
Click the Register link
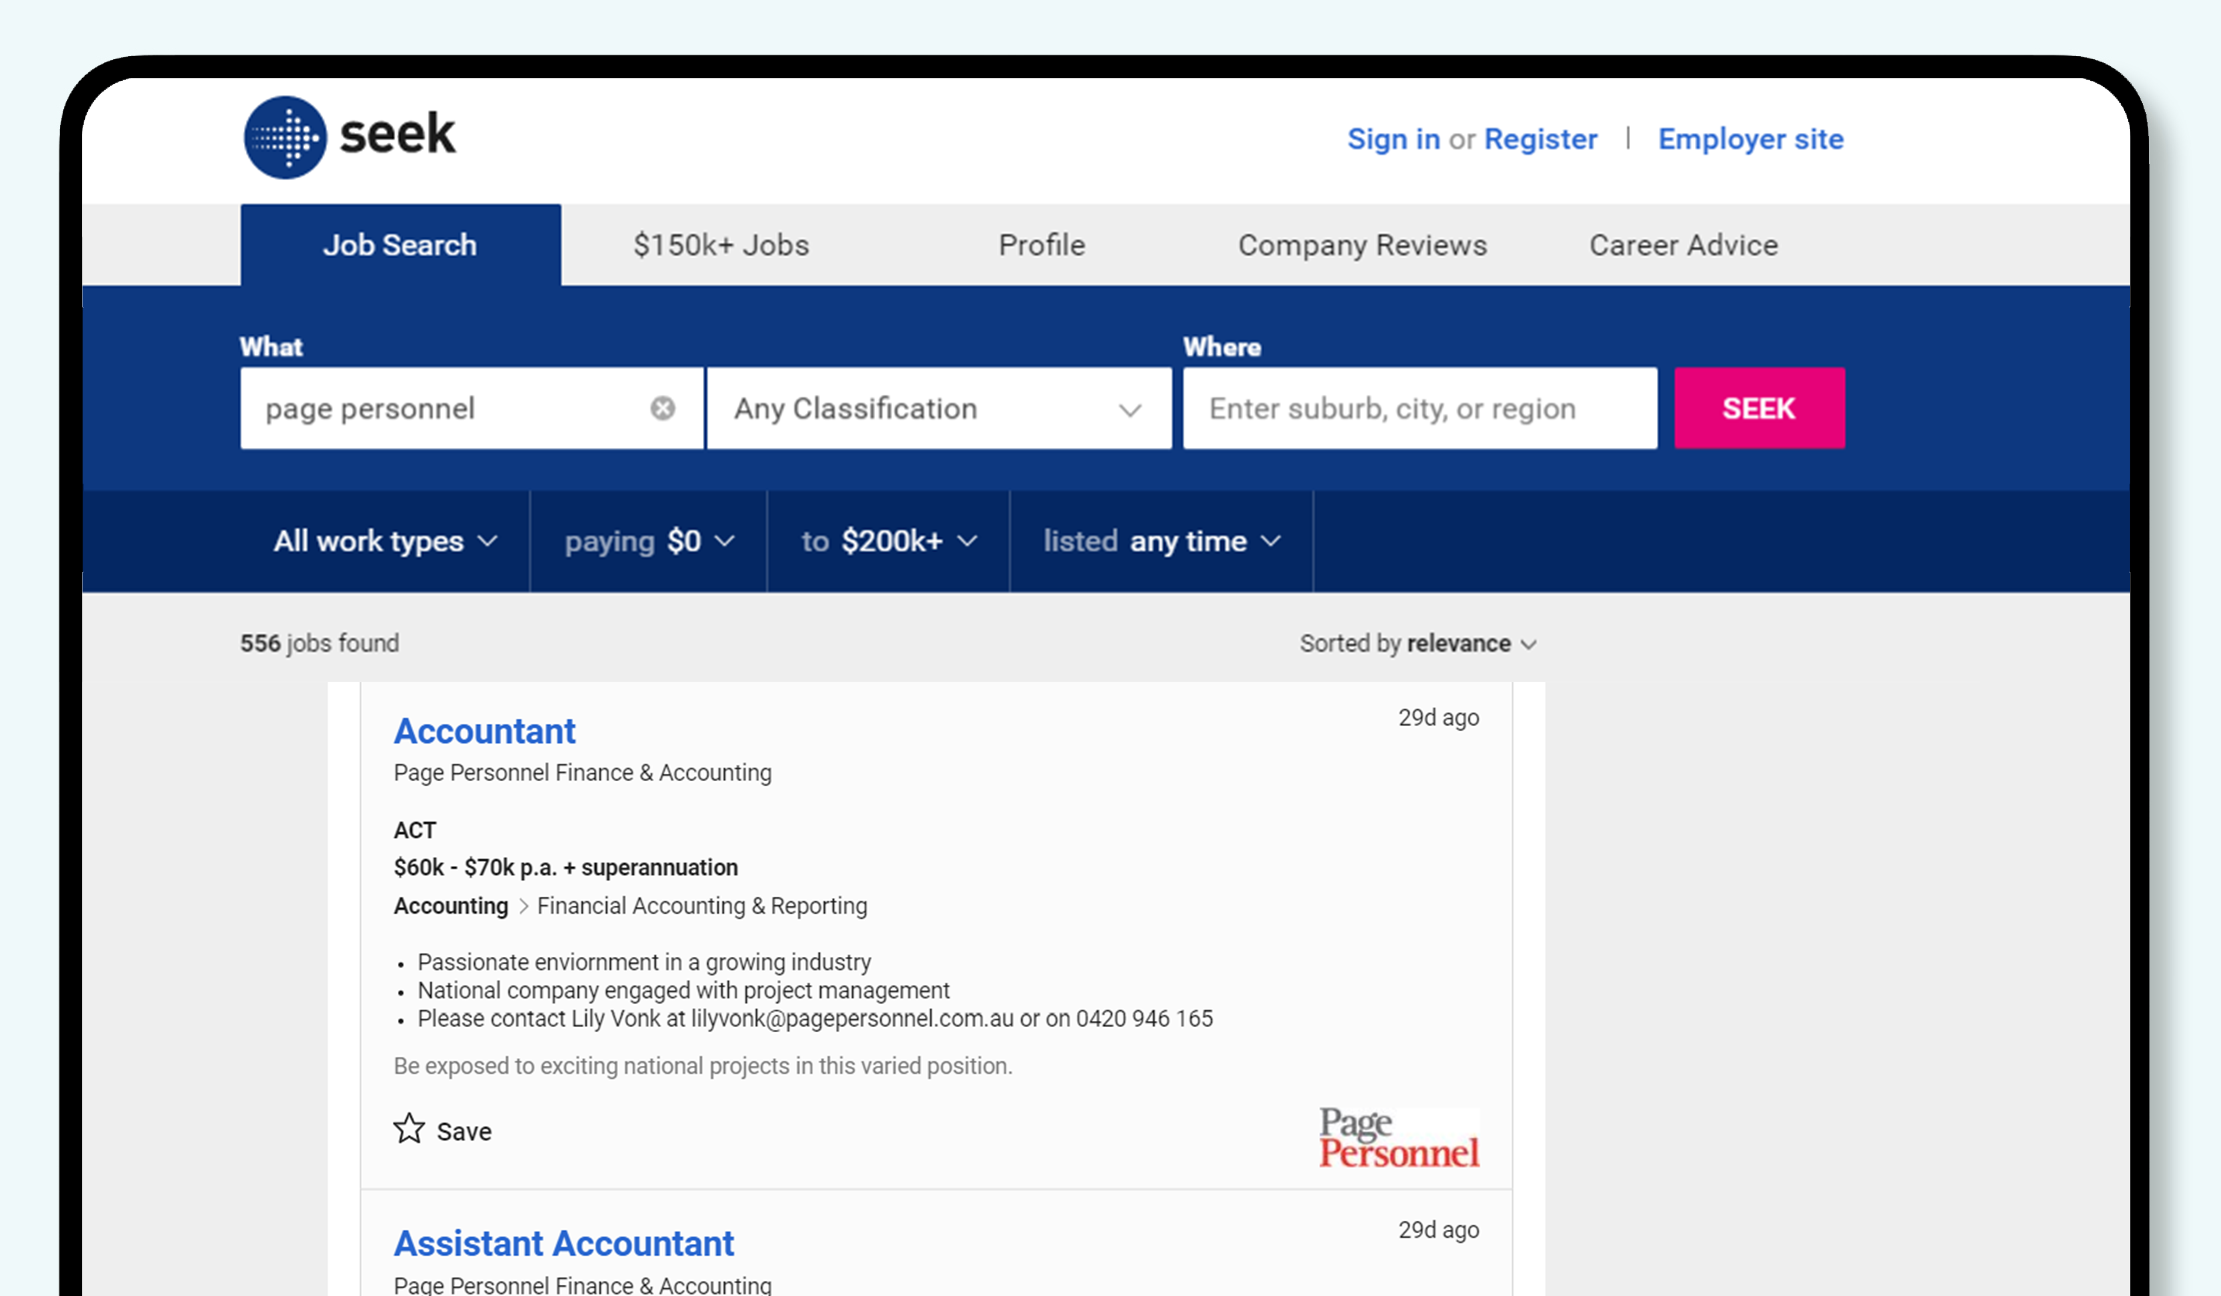[1540, 139]
